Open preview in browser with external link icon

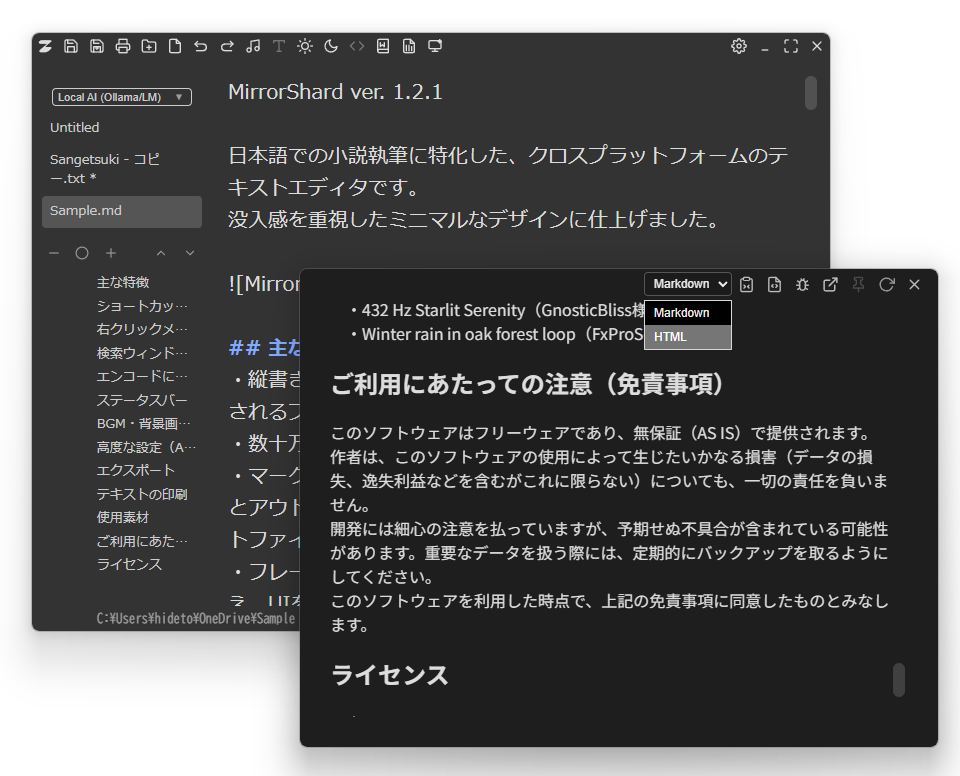(x=830, y=284)
